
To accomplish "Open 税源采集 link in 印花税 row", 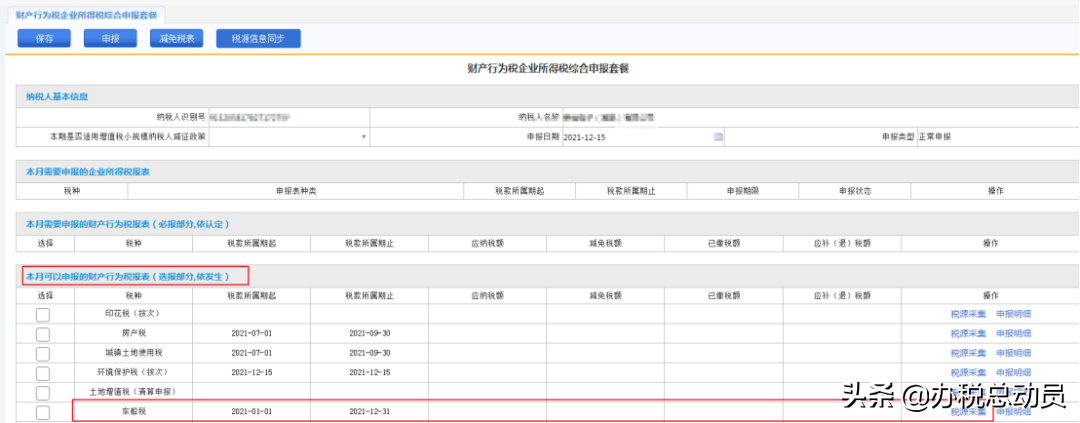I will point(968,314).
